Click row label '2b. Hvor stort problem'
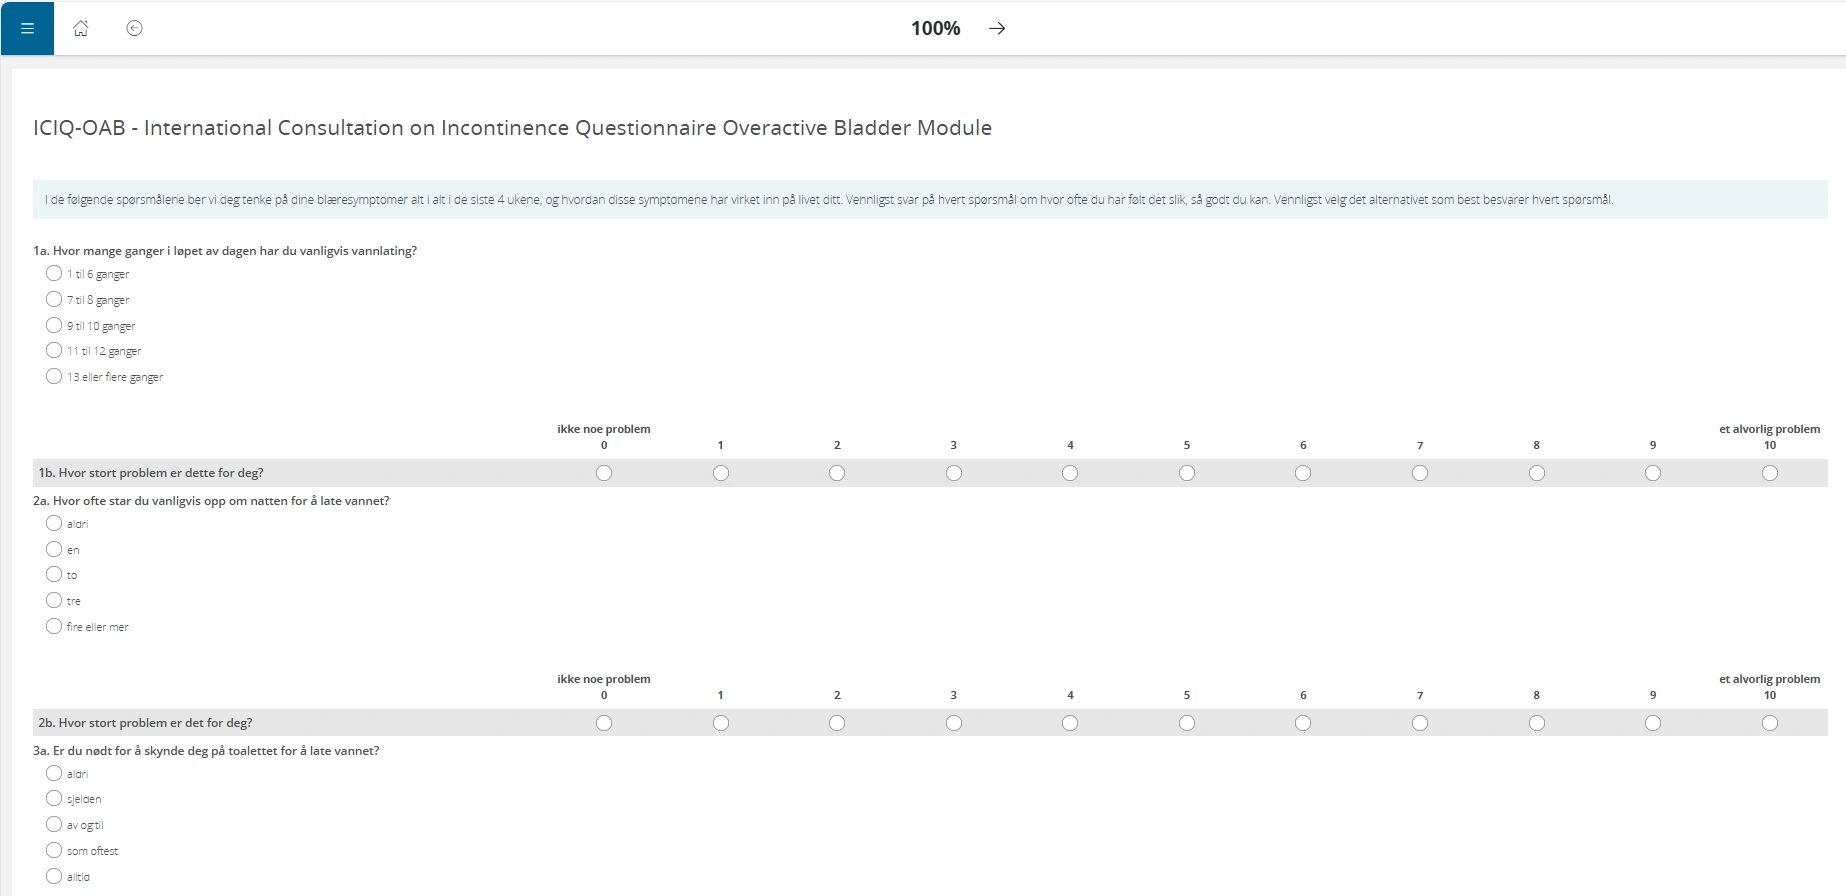This screenshot has height=896, width=1846. pyautogui.click(x=145, y=723)
